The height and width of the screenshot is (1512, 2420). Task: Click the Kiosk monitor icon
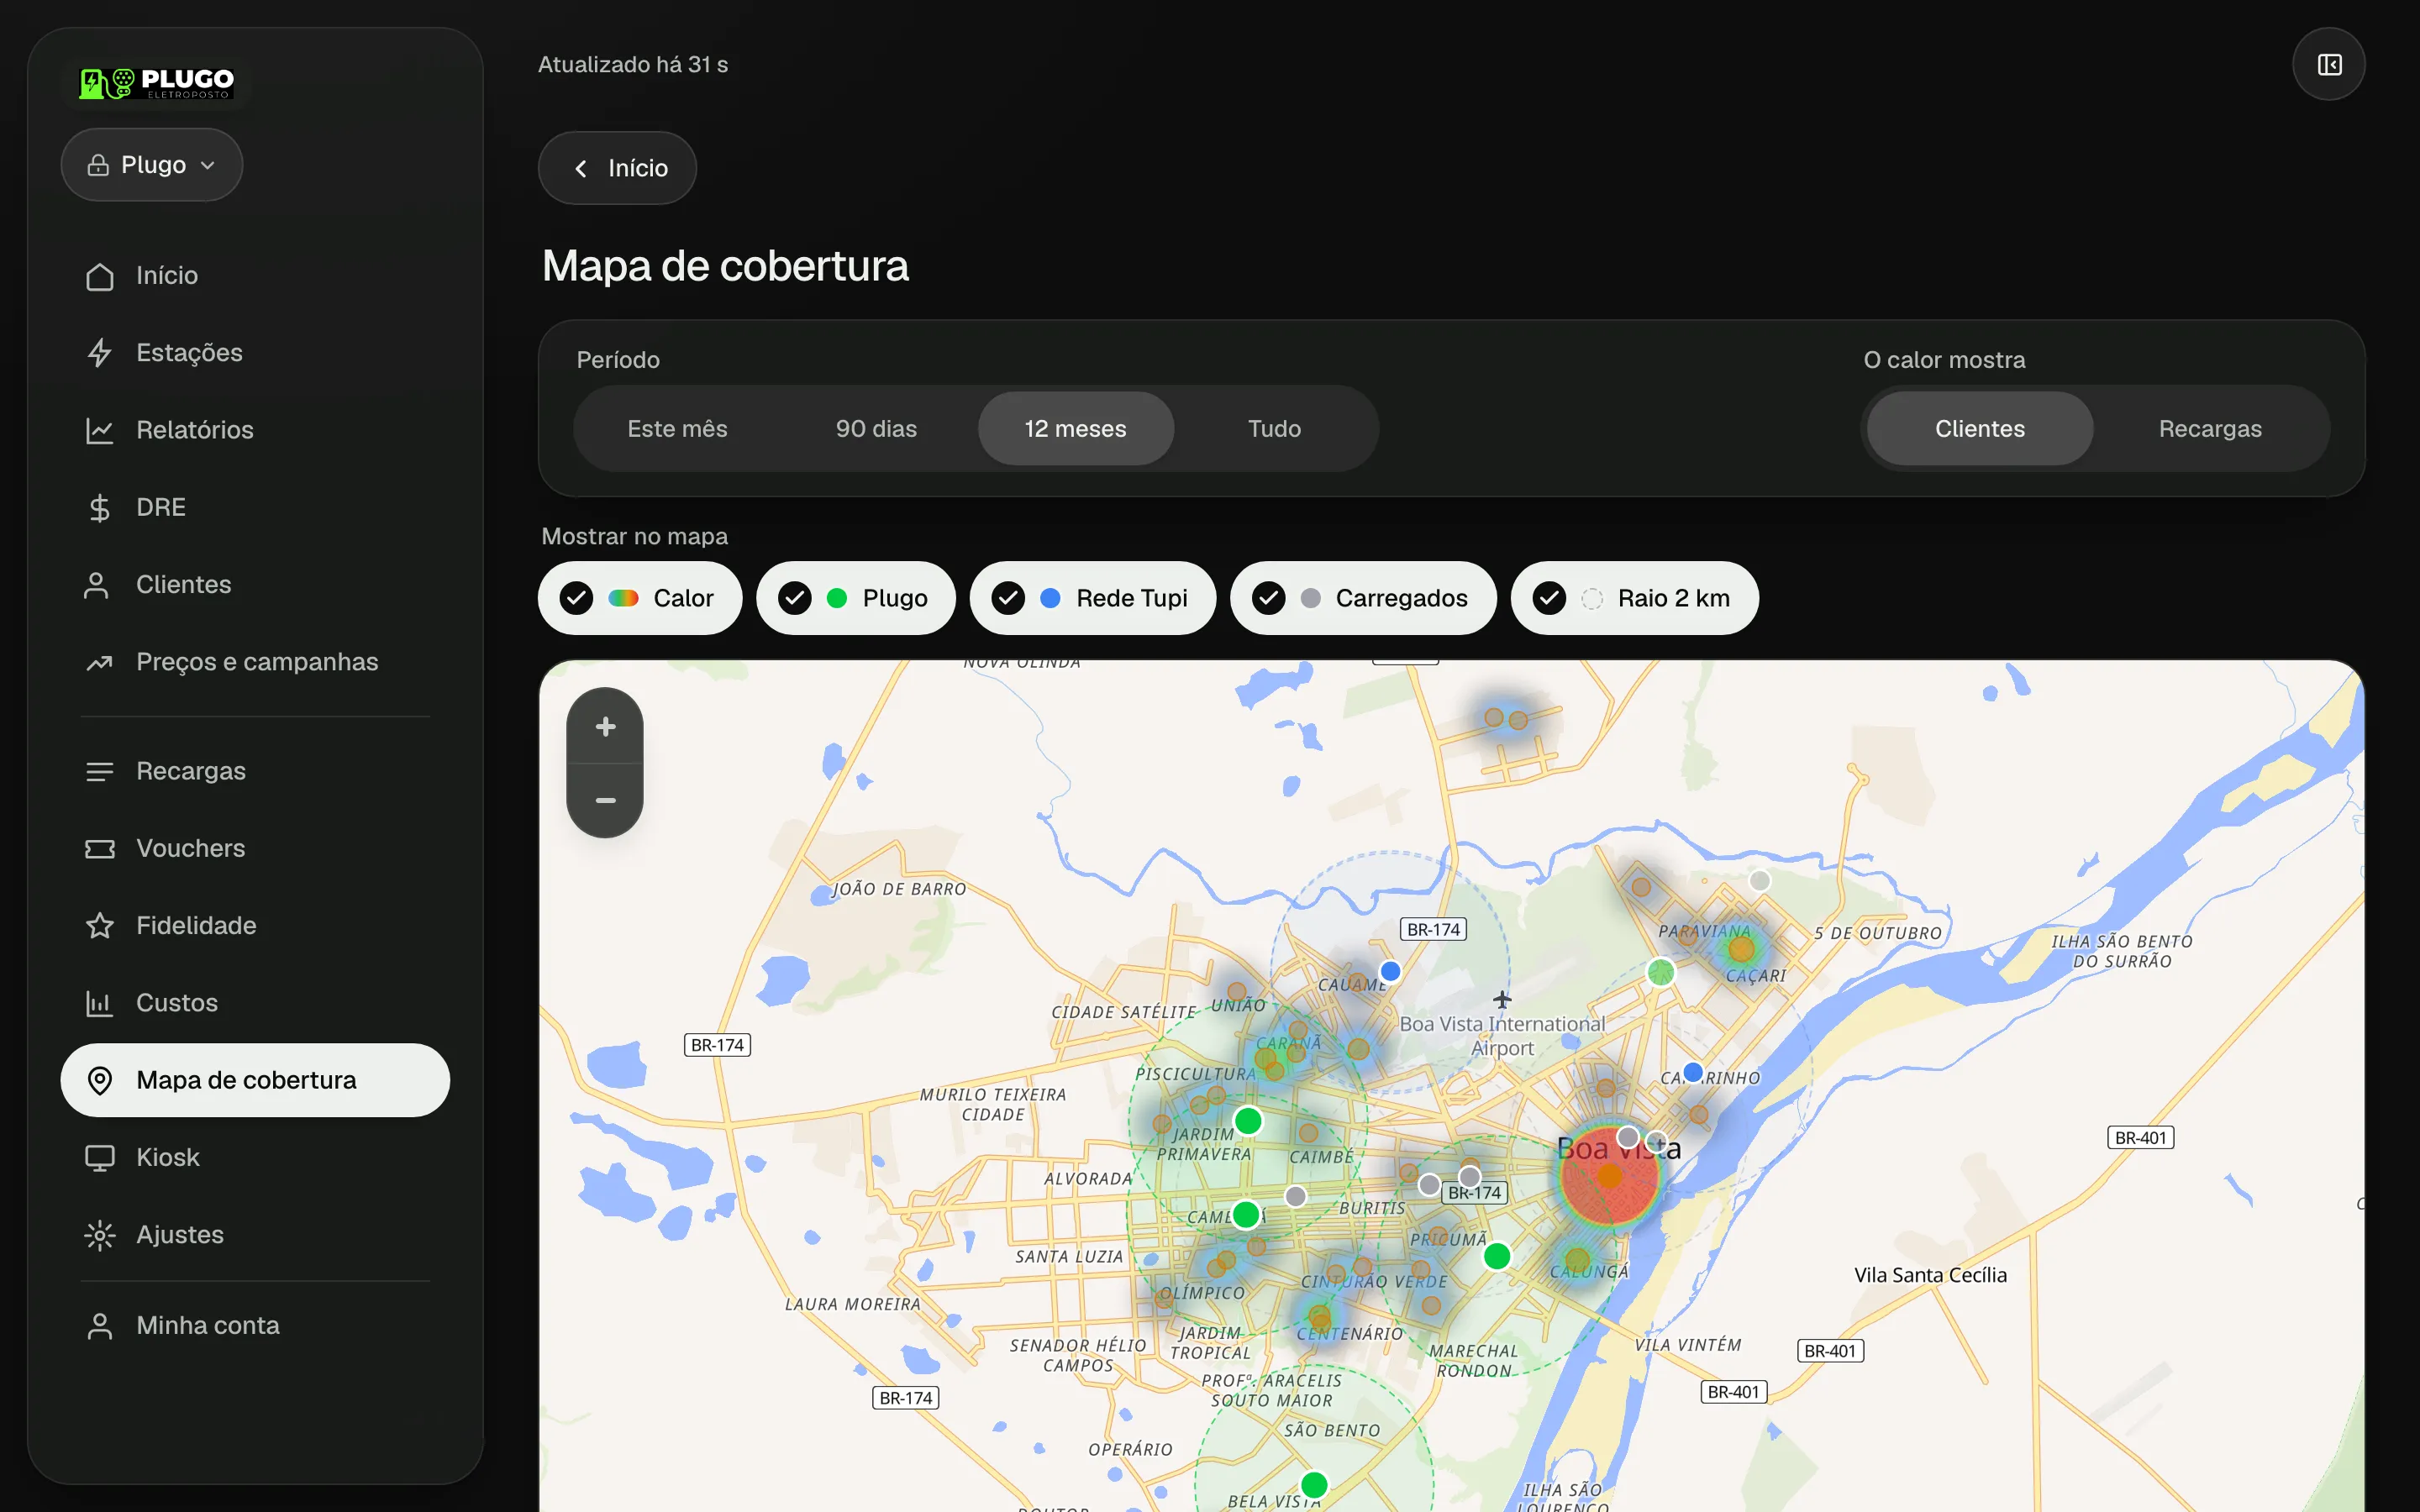point(99,1158)
